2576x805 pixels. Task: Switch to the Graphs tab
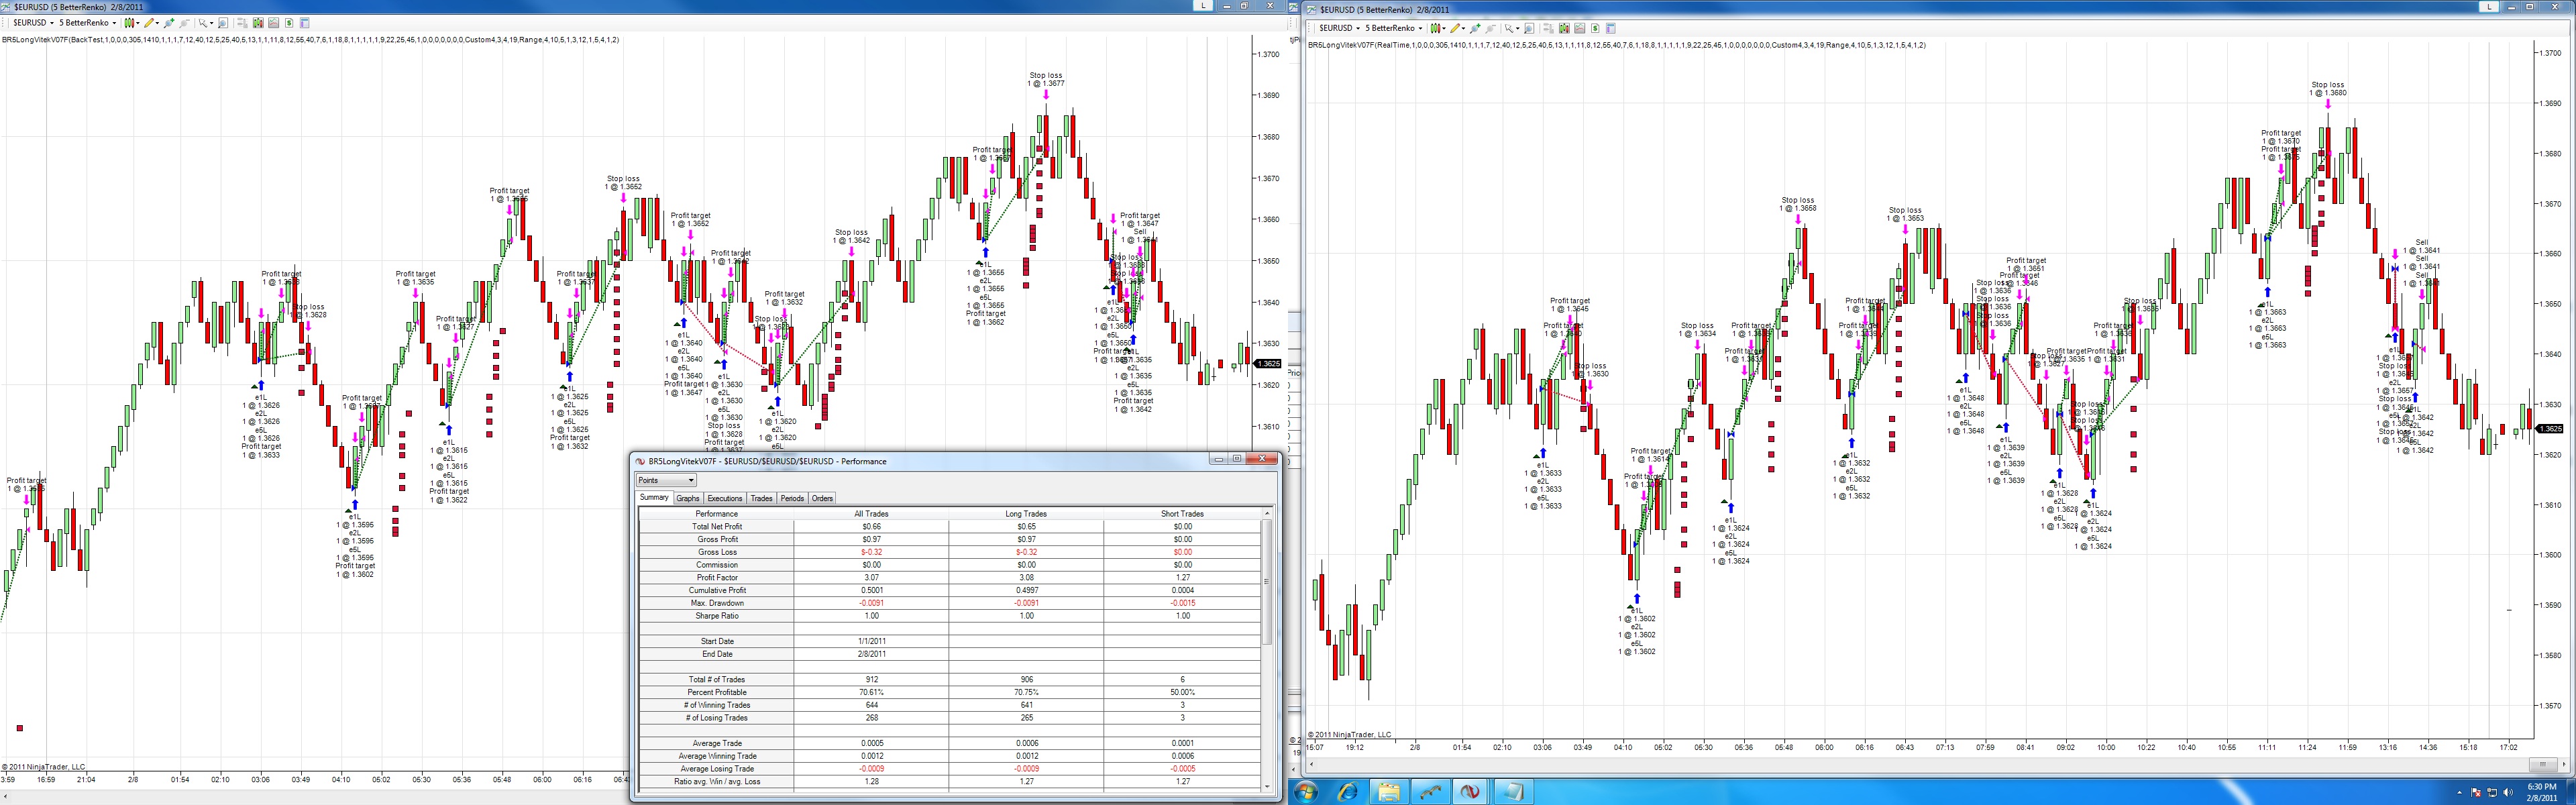tap(688, 498)
